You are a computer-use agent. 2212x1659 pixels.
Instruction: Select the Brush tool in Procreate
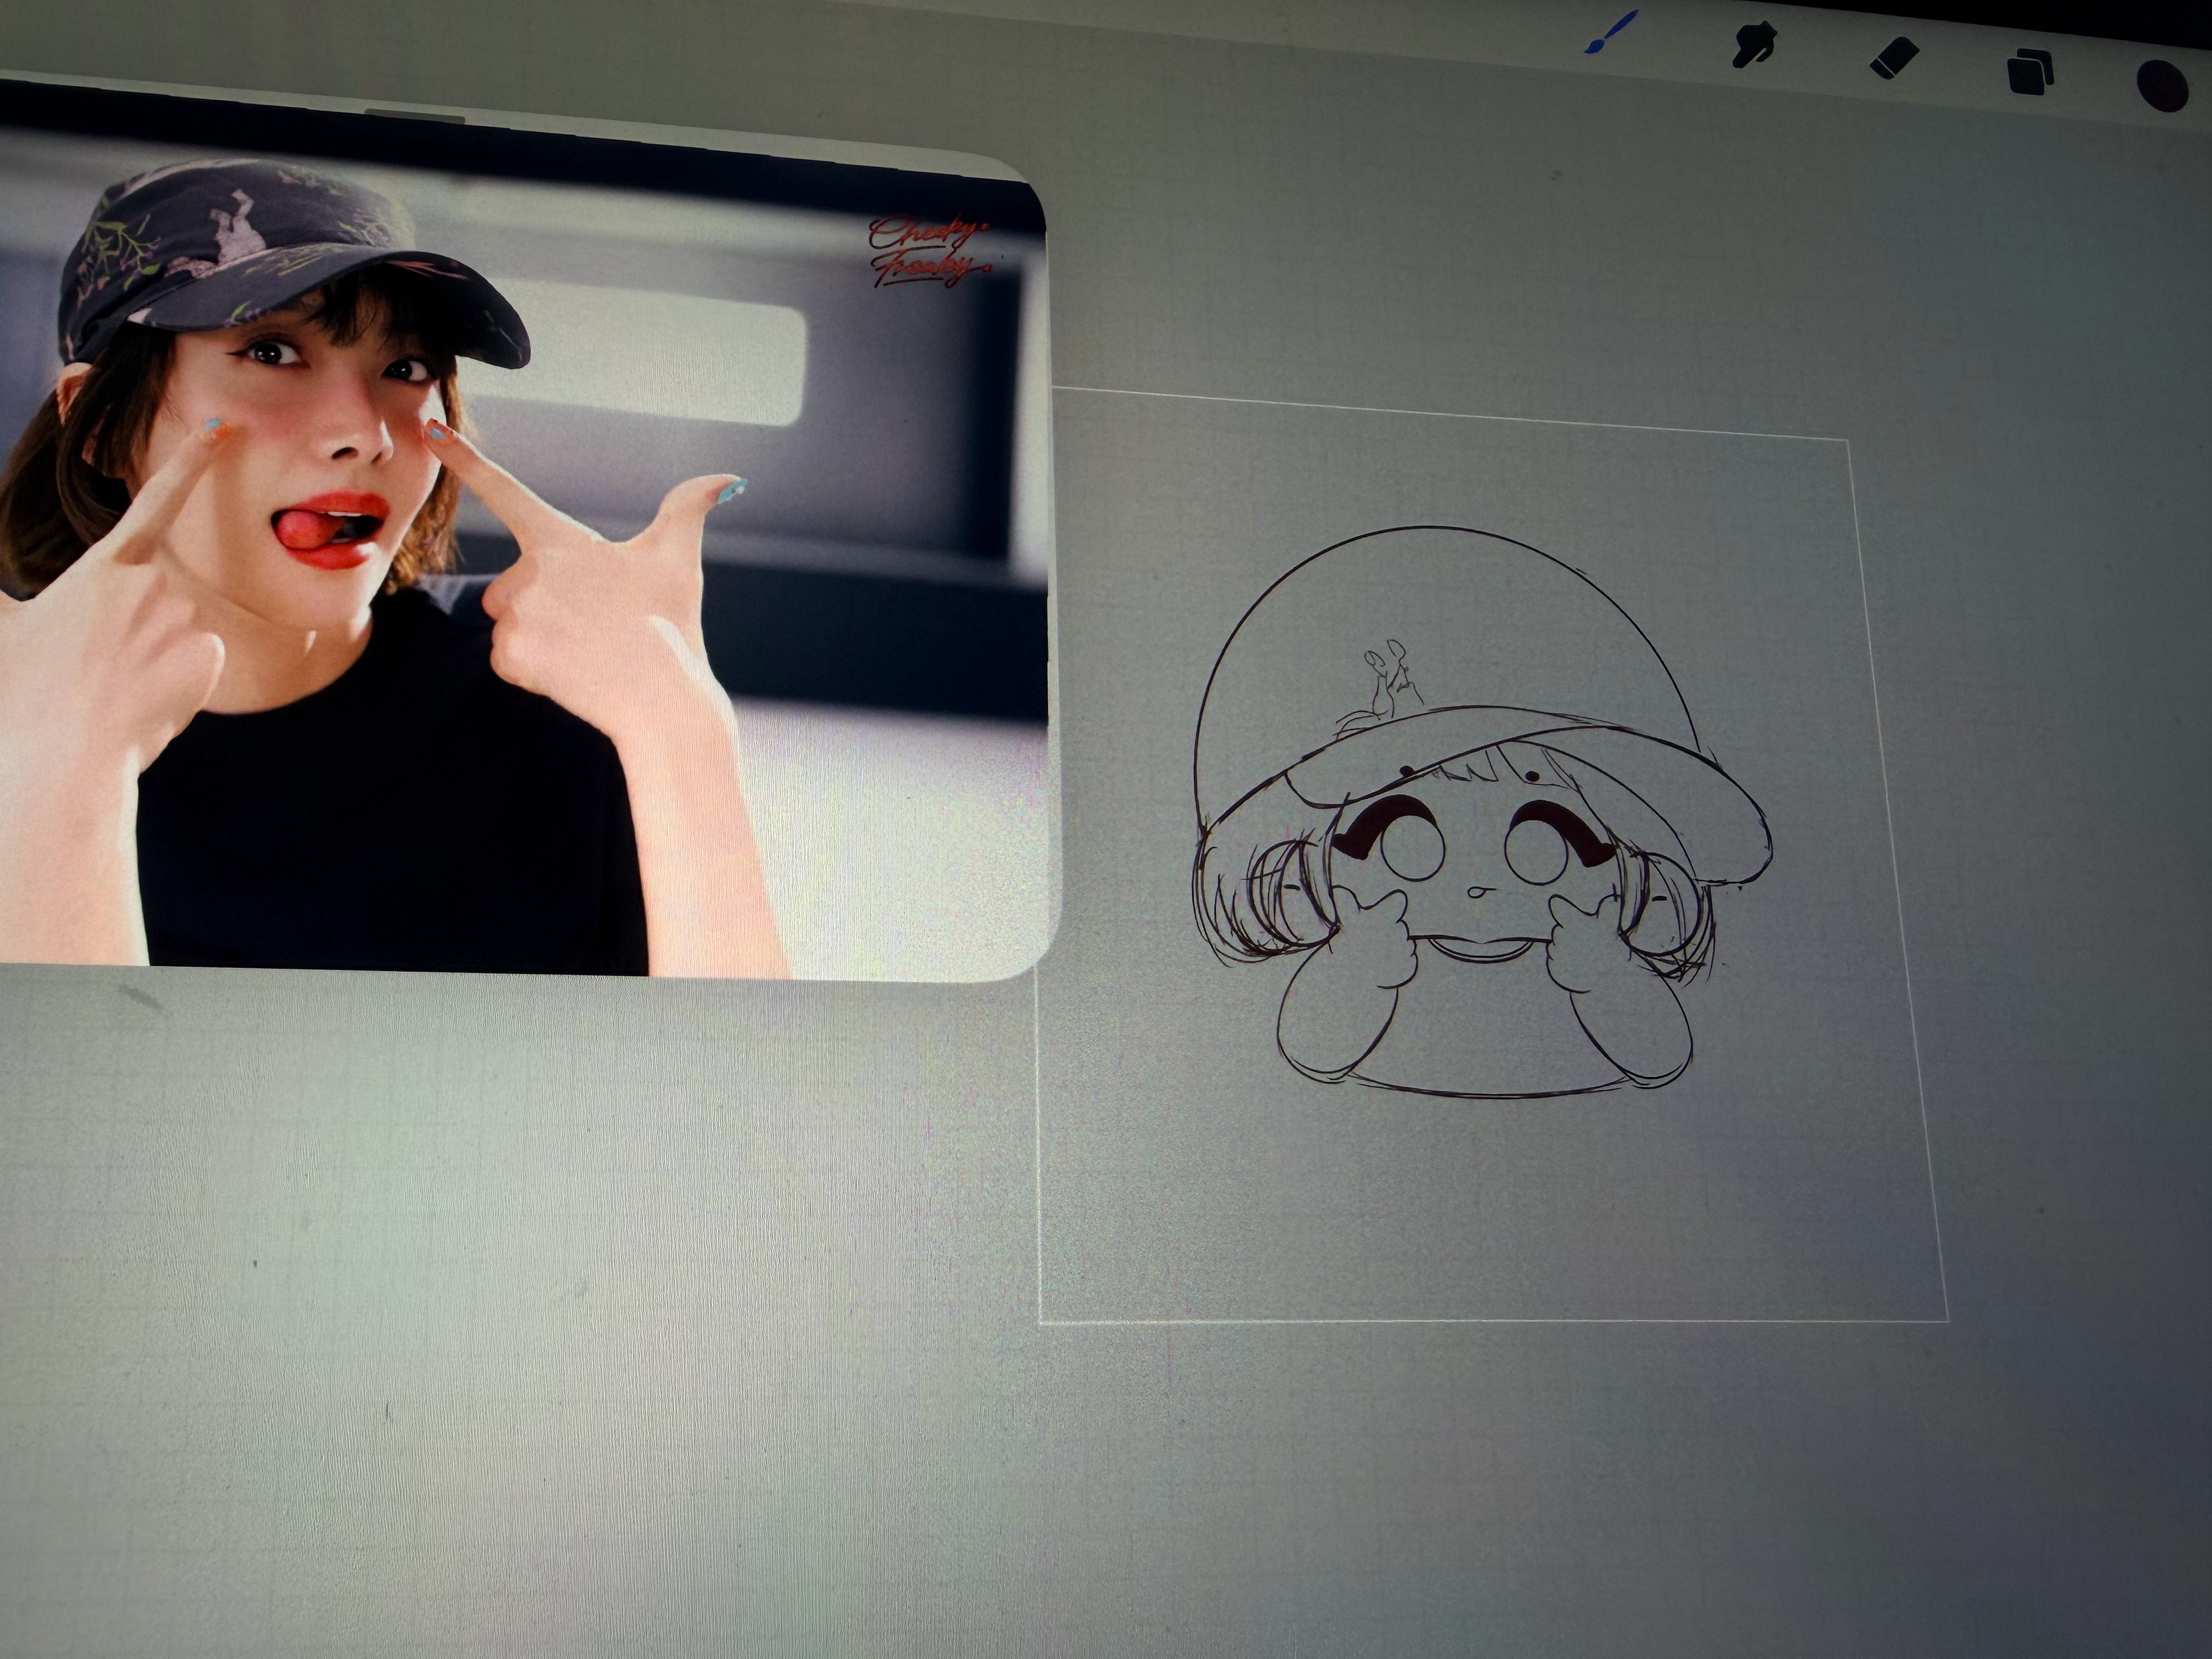[1611, 33]
